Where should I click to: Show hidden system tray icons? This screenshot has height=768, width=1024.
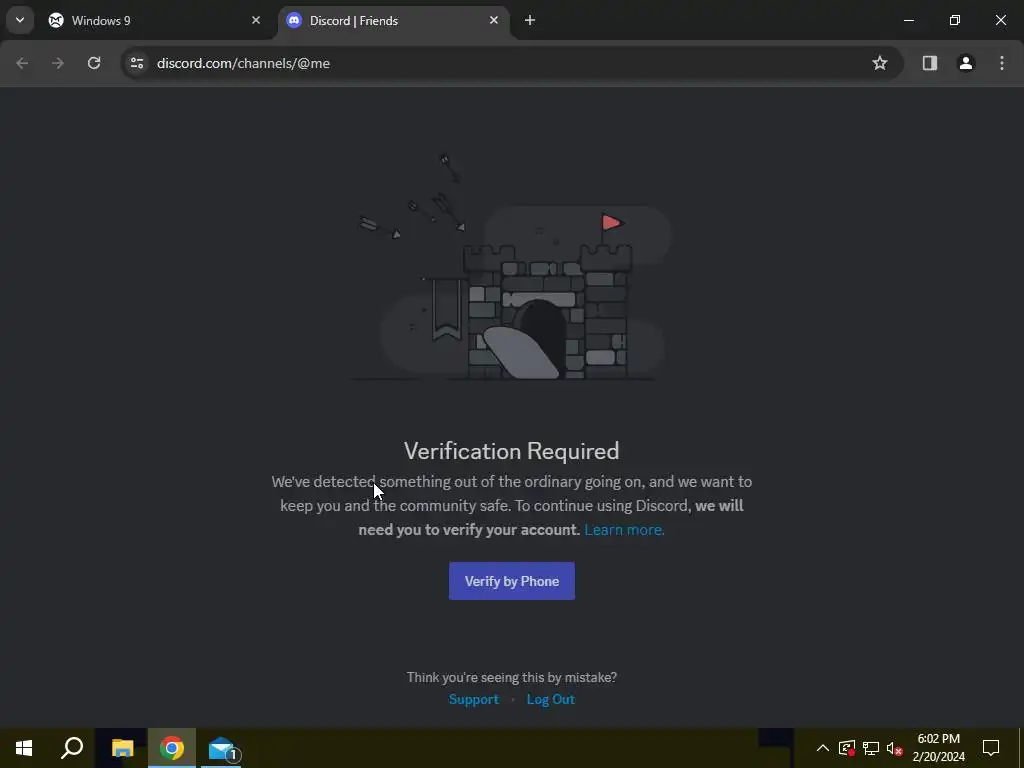(x=823, y=748)
